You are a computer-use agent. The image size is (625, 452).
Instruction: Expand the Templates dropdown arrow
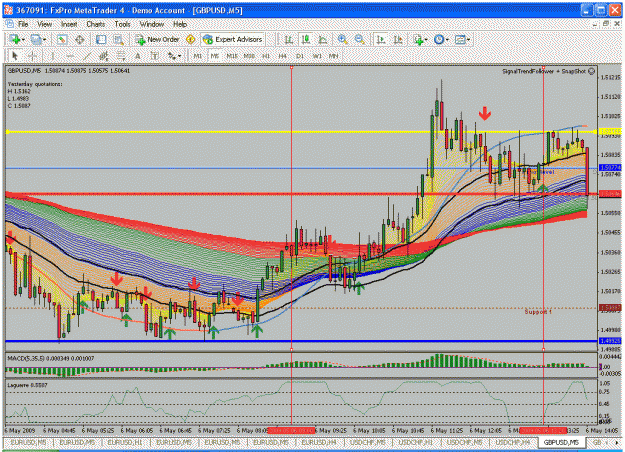point(468,39)
